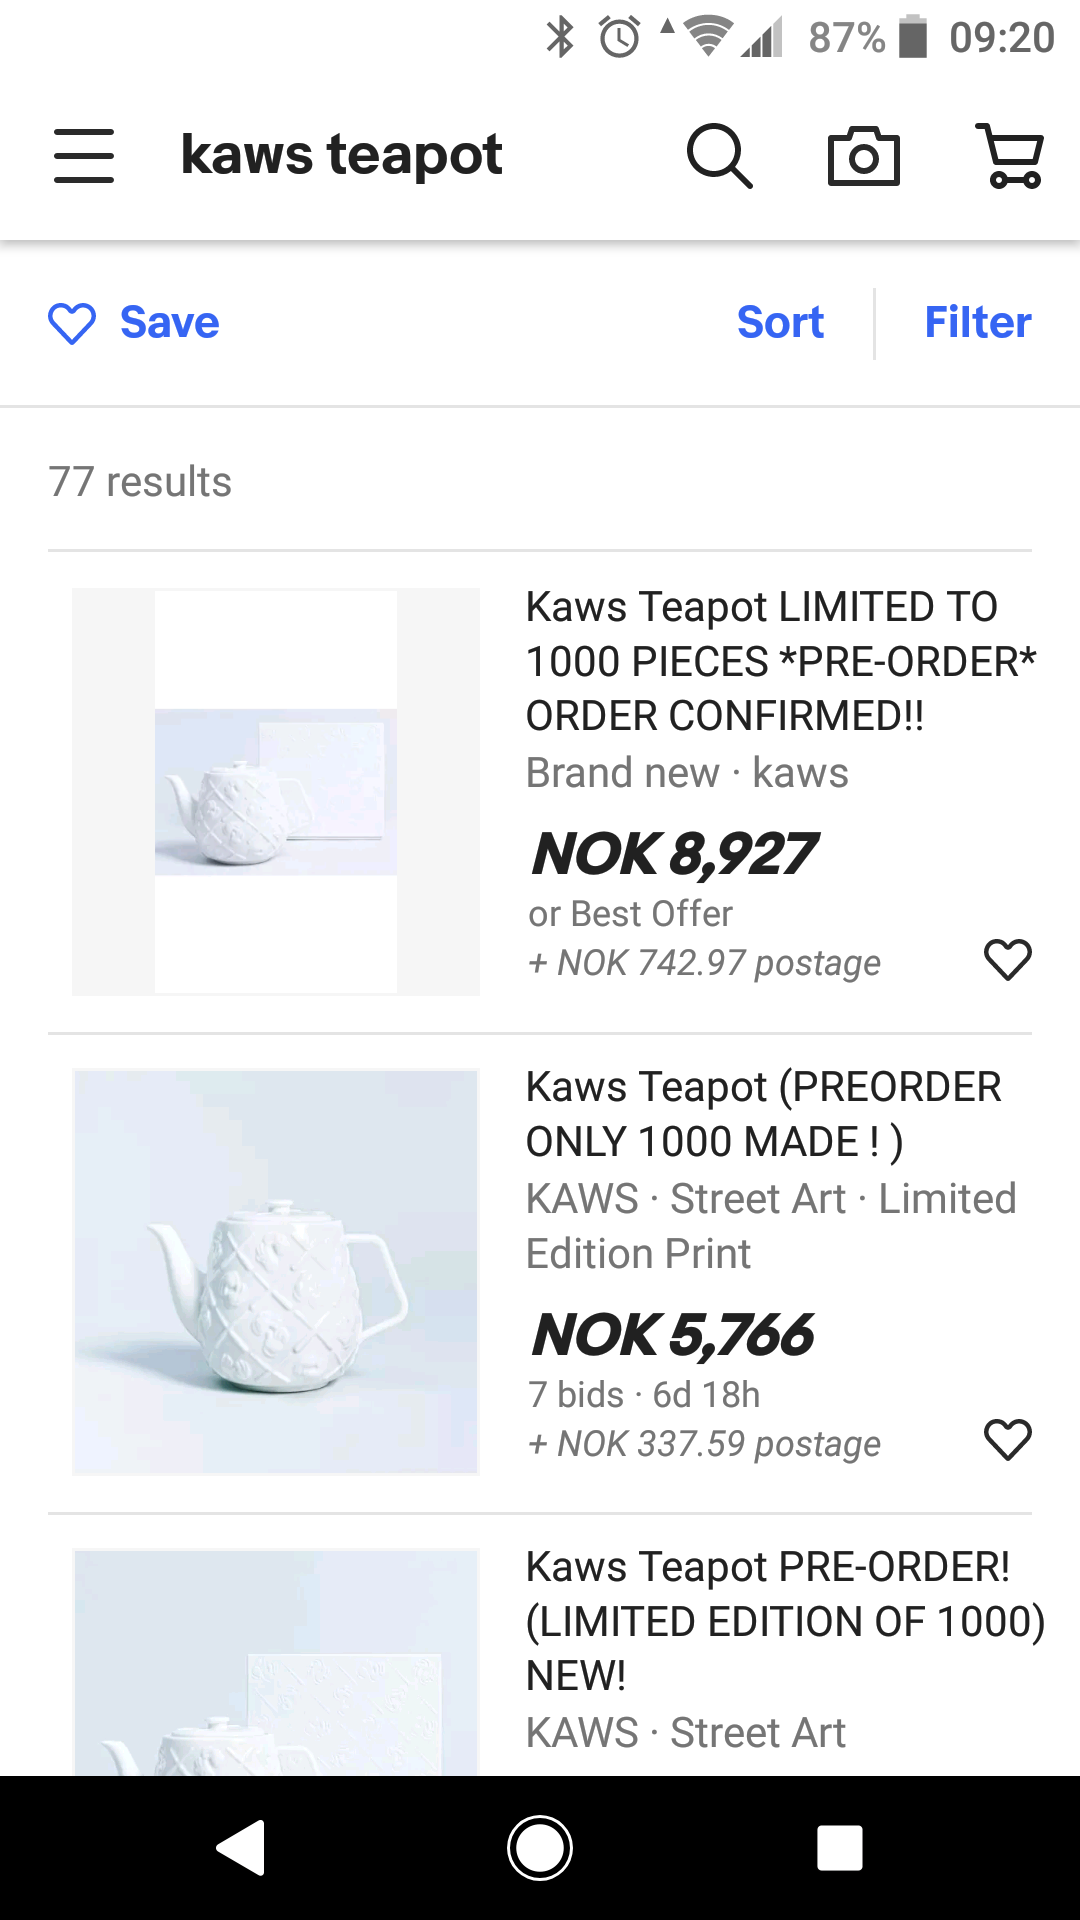Image resolution: width=1080 pixels, height=1920 pixels.
Task: Open the shopping cart
Action: point(1011,156)
